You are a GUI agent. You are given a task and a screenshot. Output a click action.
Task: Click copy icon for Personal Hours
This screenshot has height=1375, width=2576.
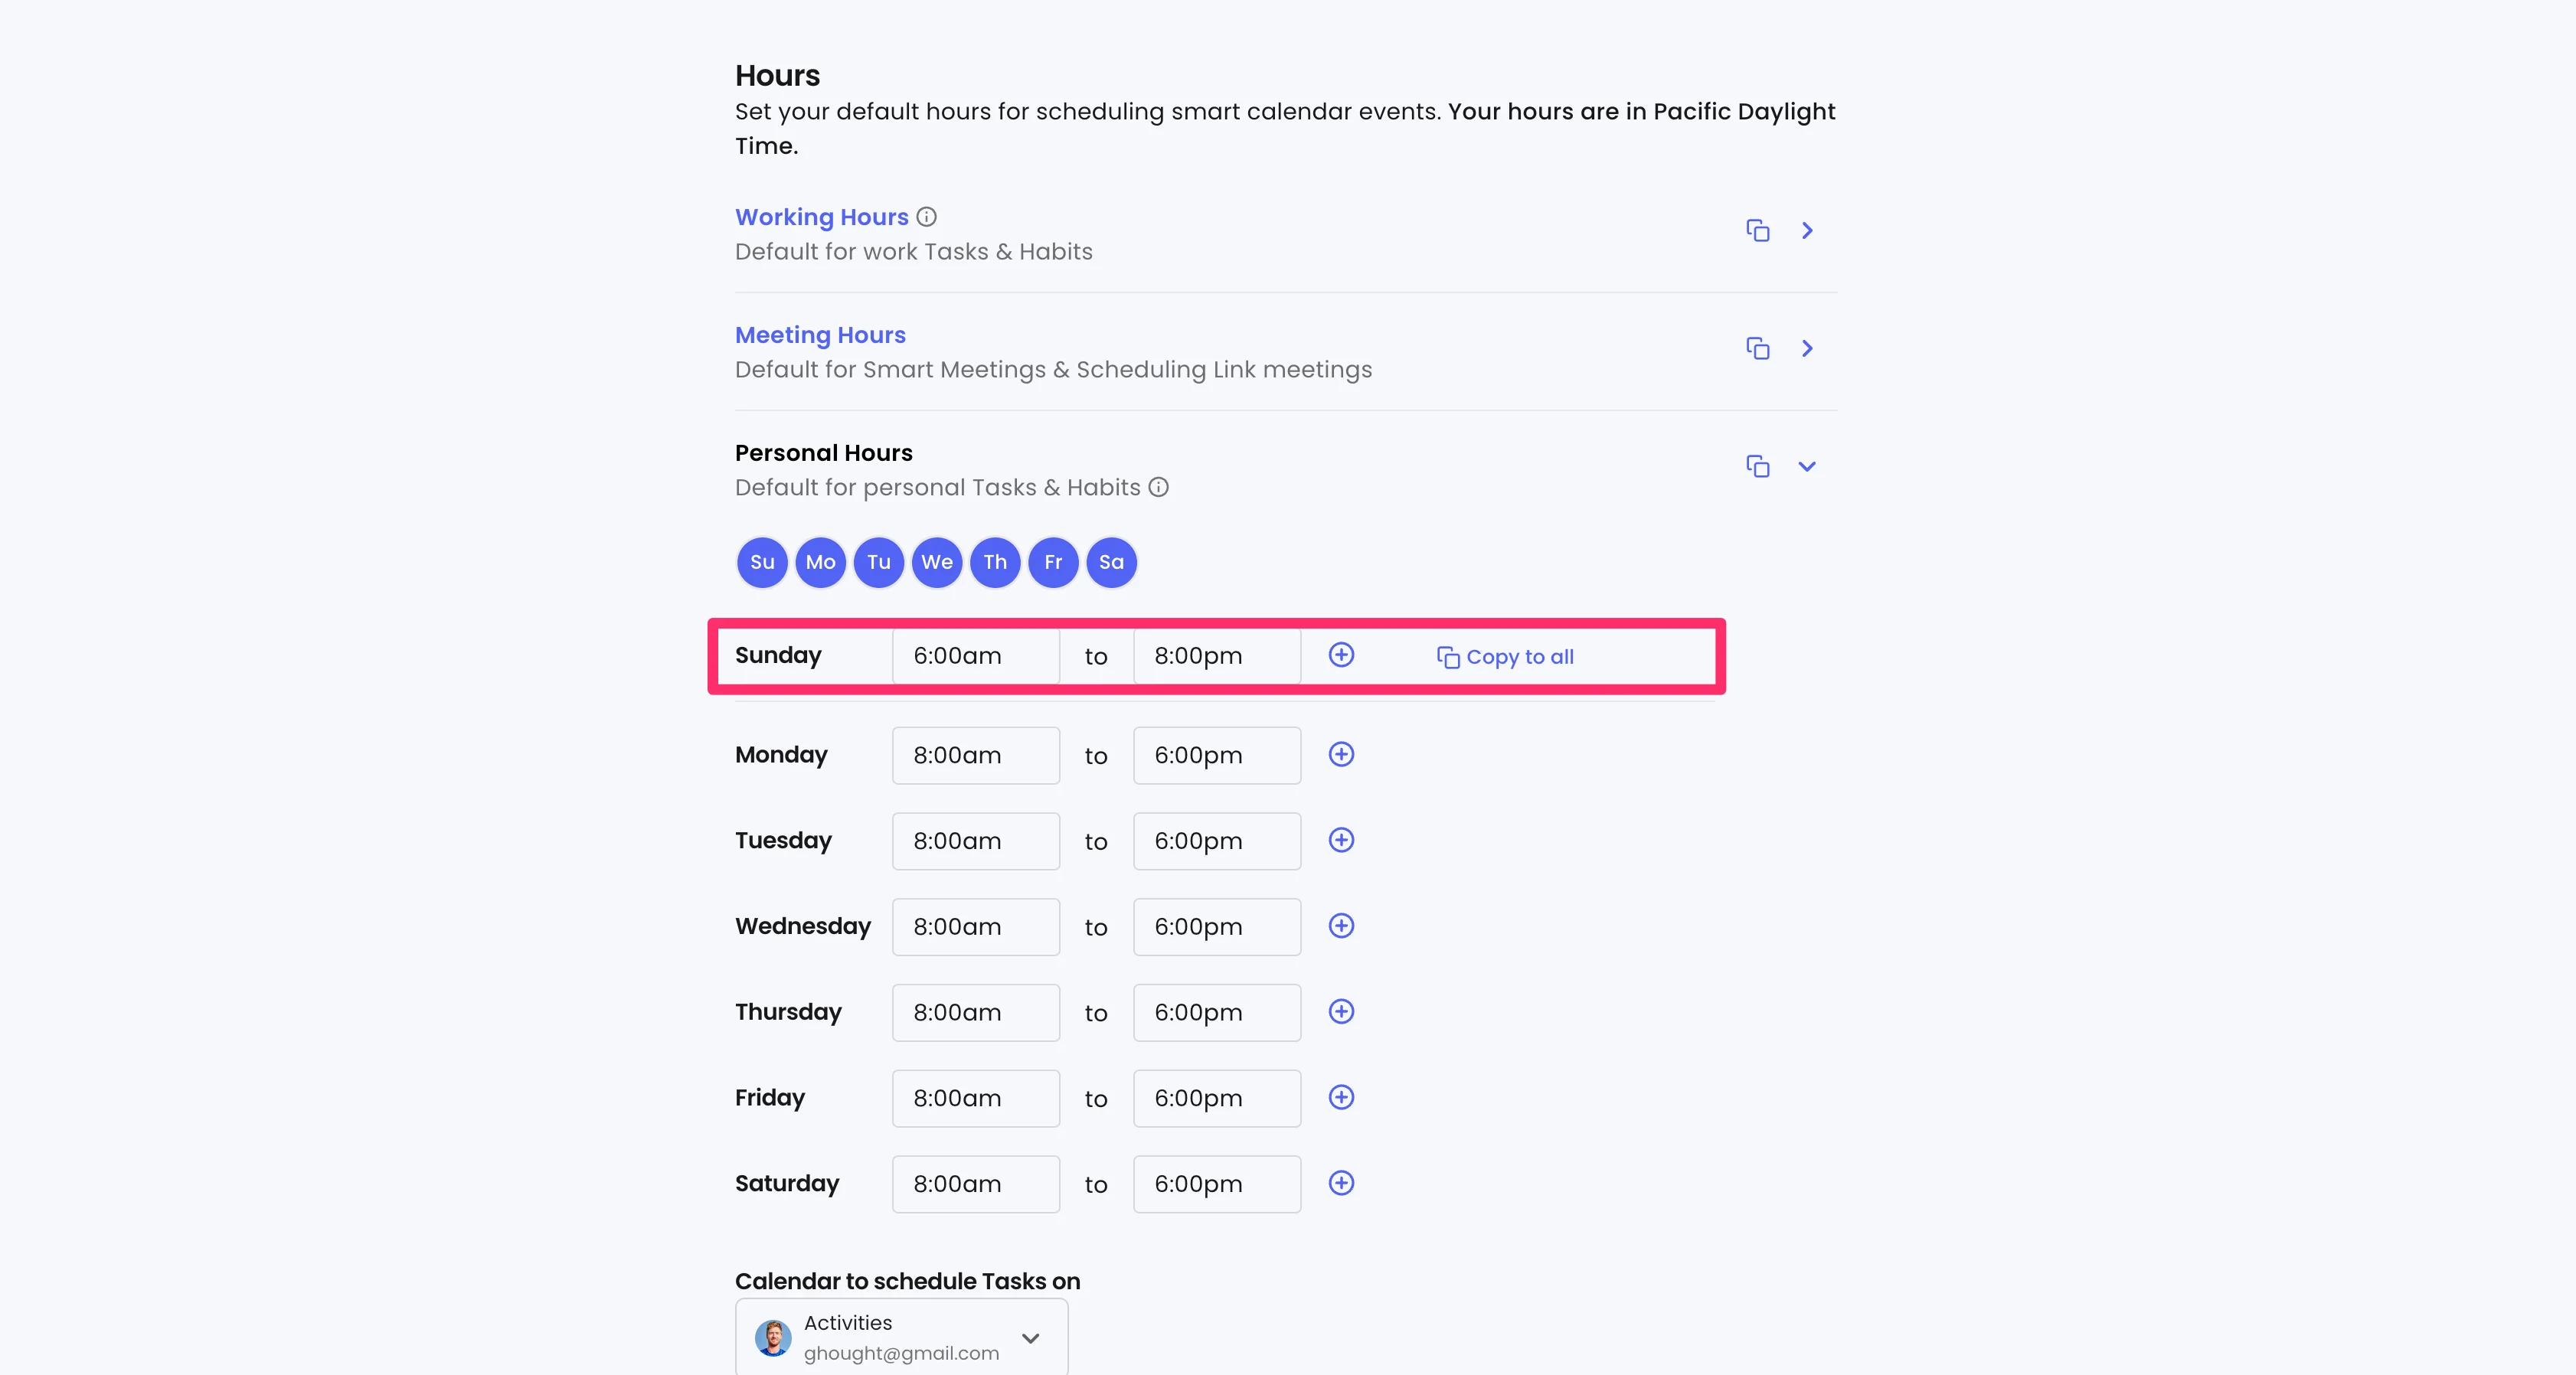(1757, 467)
